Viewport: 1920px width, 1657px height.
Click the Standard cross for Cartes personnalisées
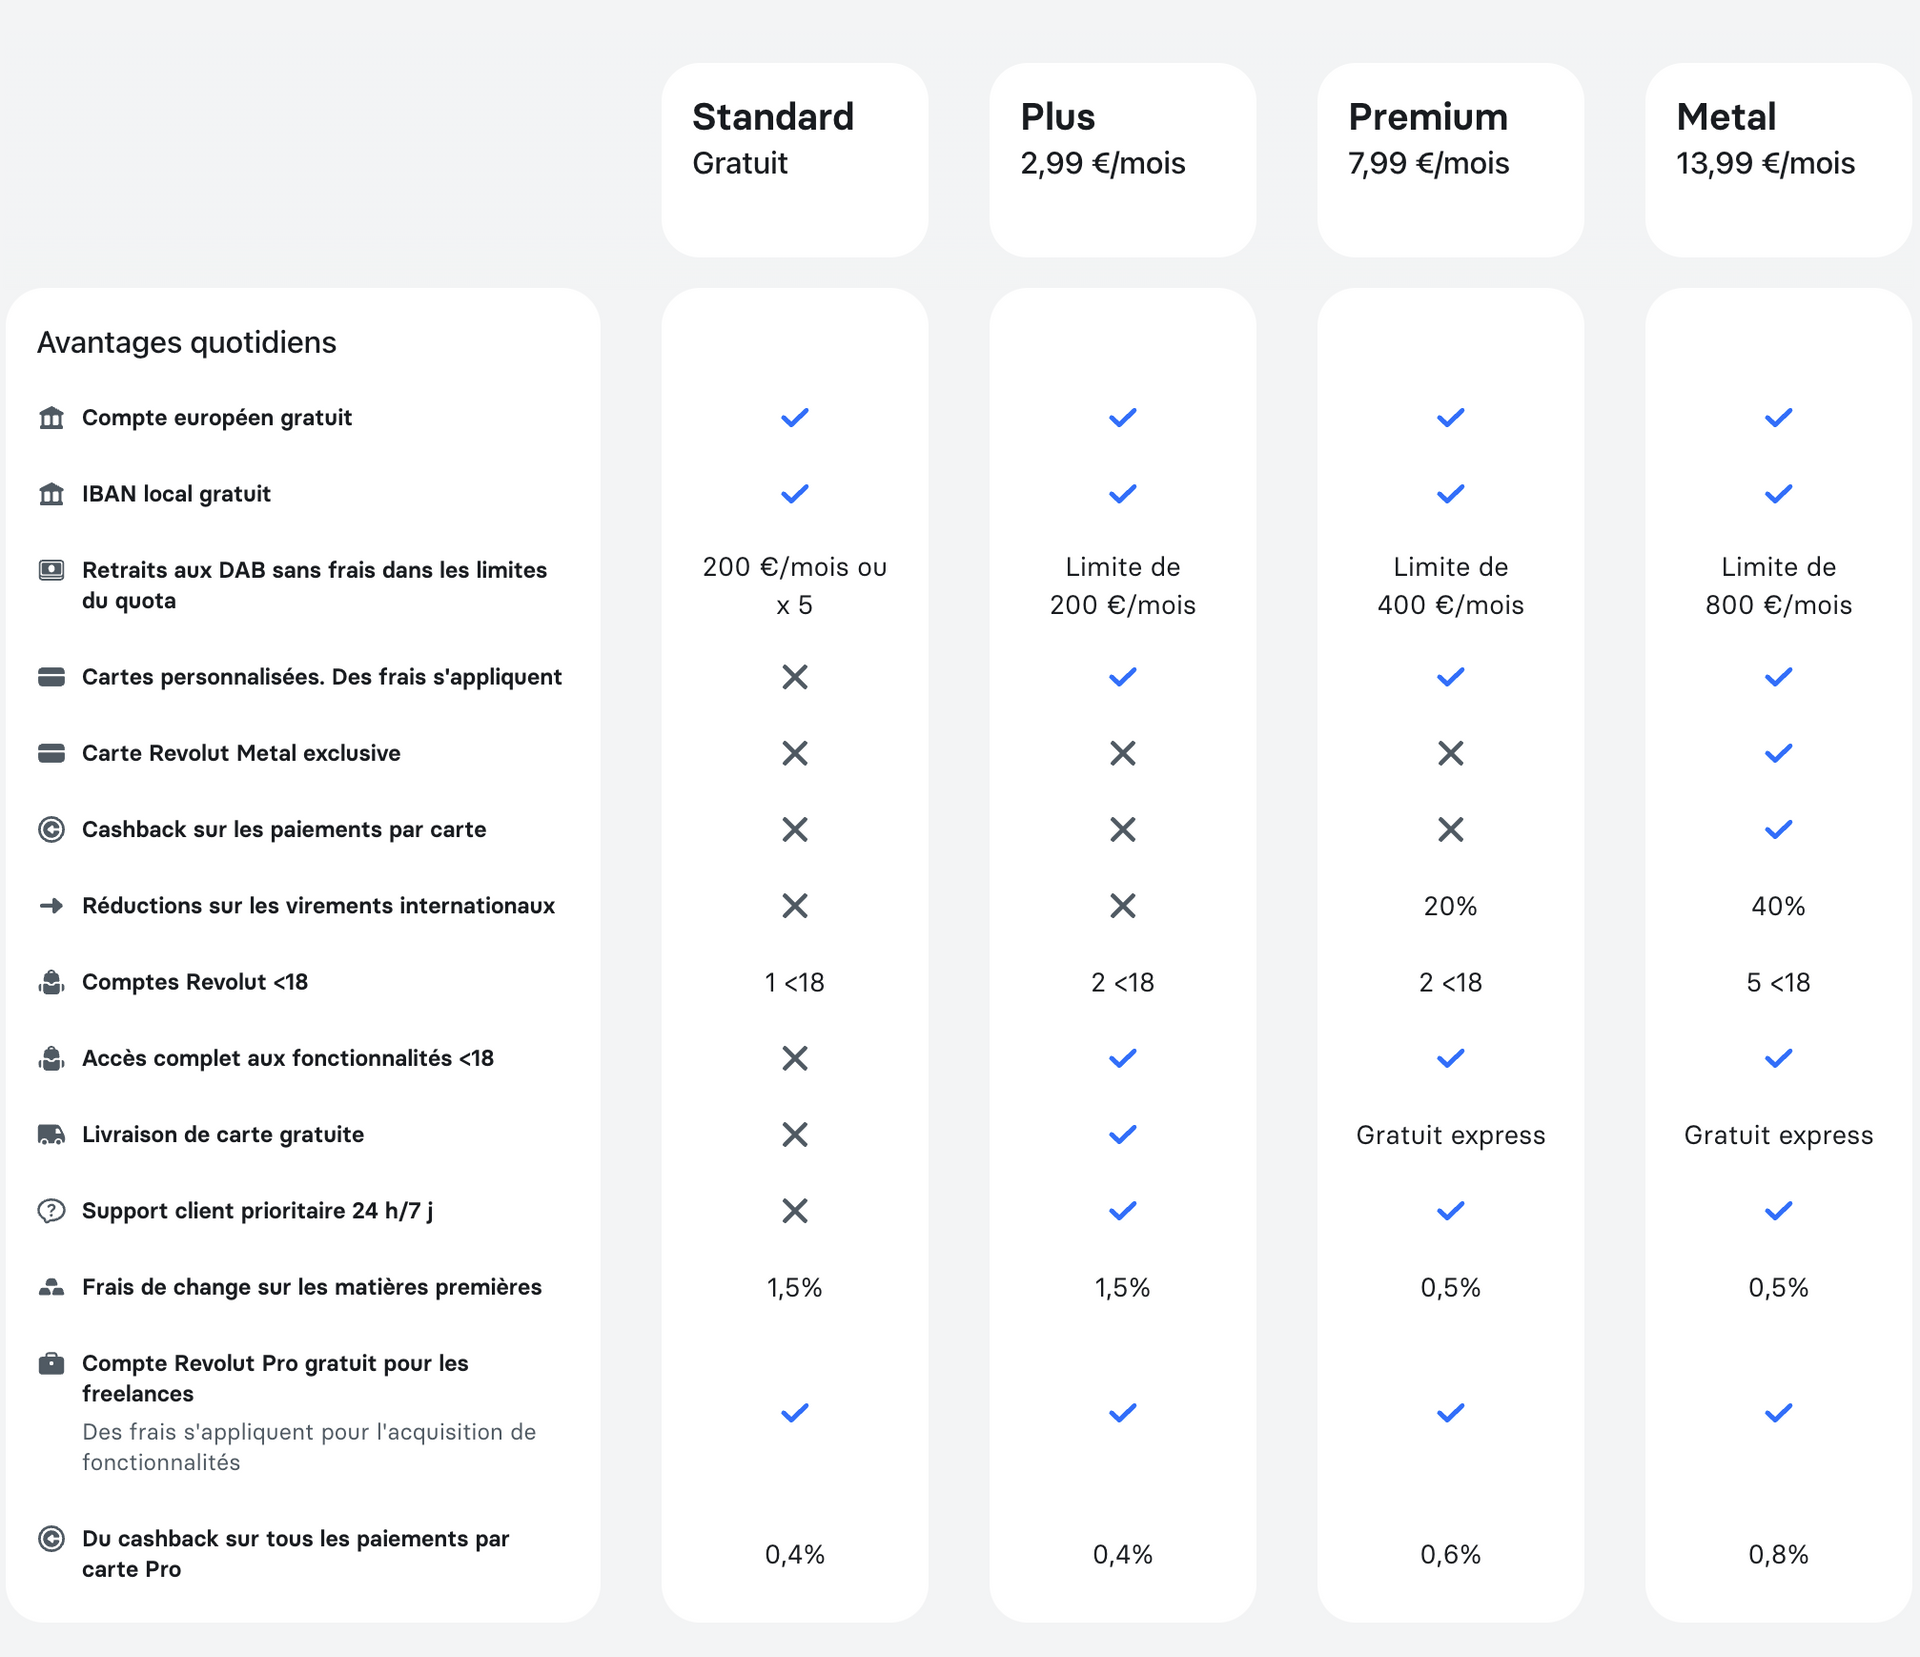(794, 677)
